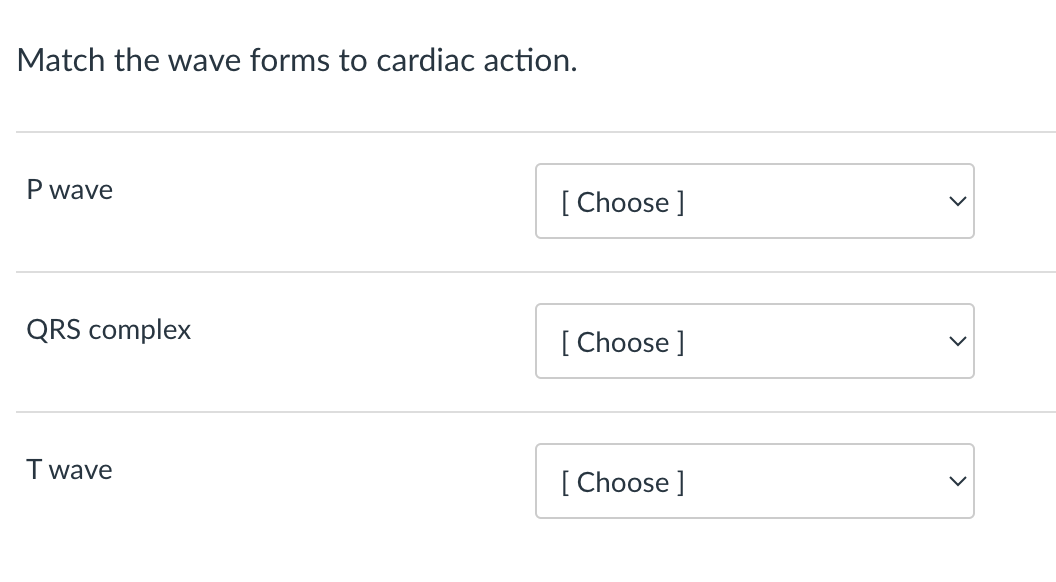Click inside the third Choose selection box
This screenshot has width=1056, height=582.
point(755,481)
